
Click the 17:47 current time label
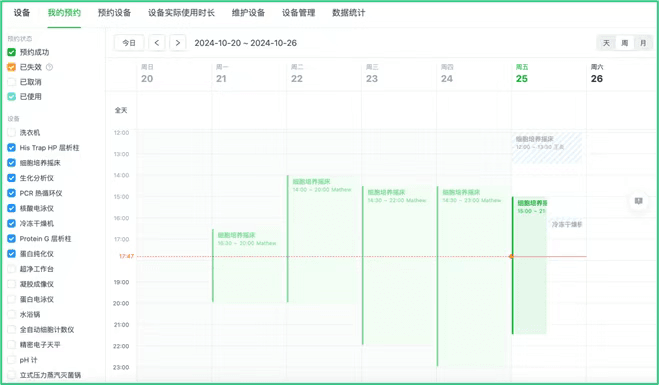(x=127, y=256)
